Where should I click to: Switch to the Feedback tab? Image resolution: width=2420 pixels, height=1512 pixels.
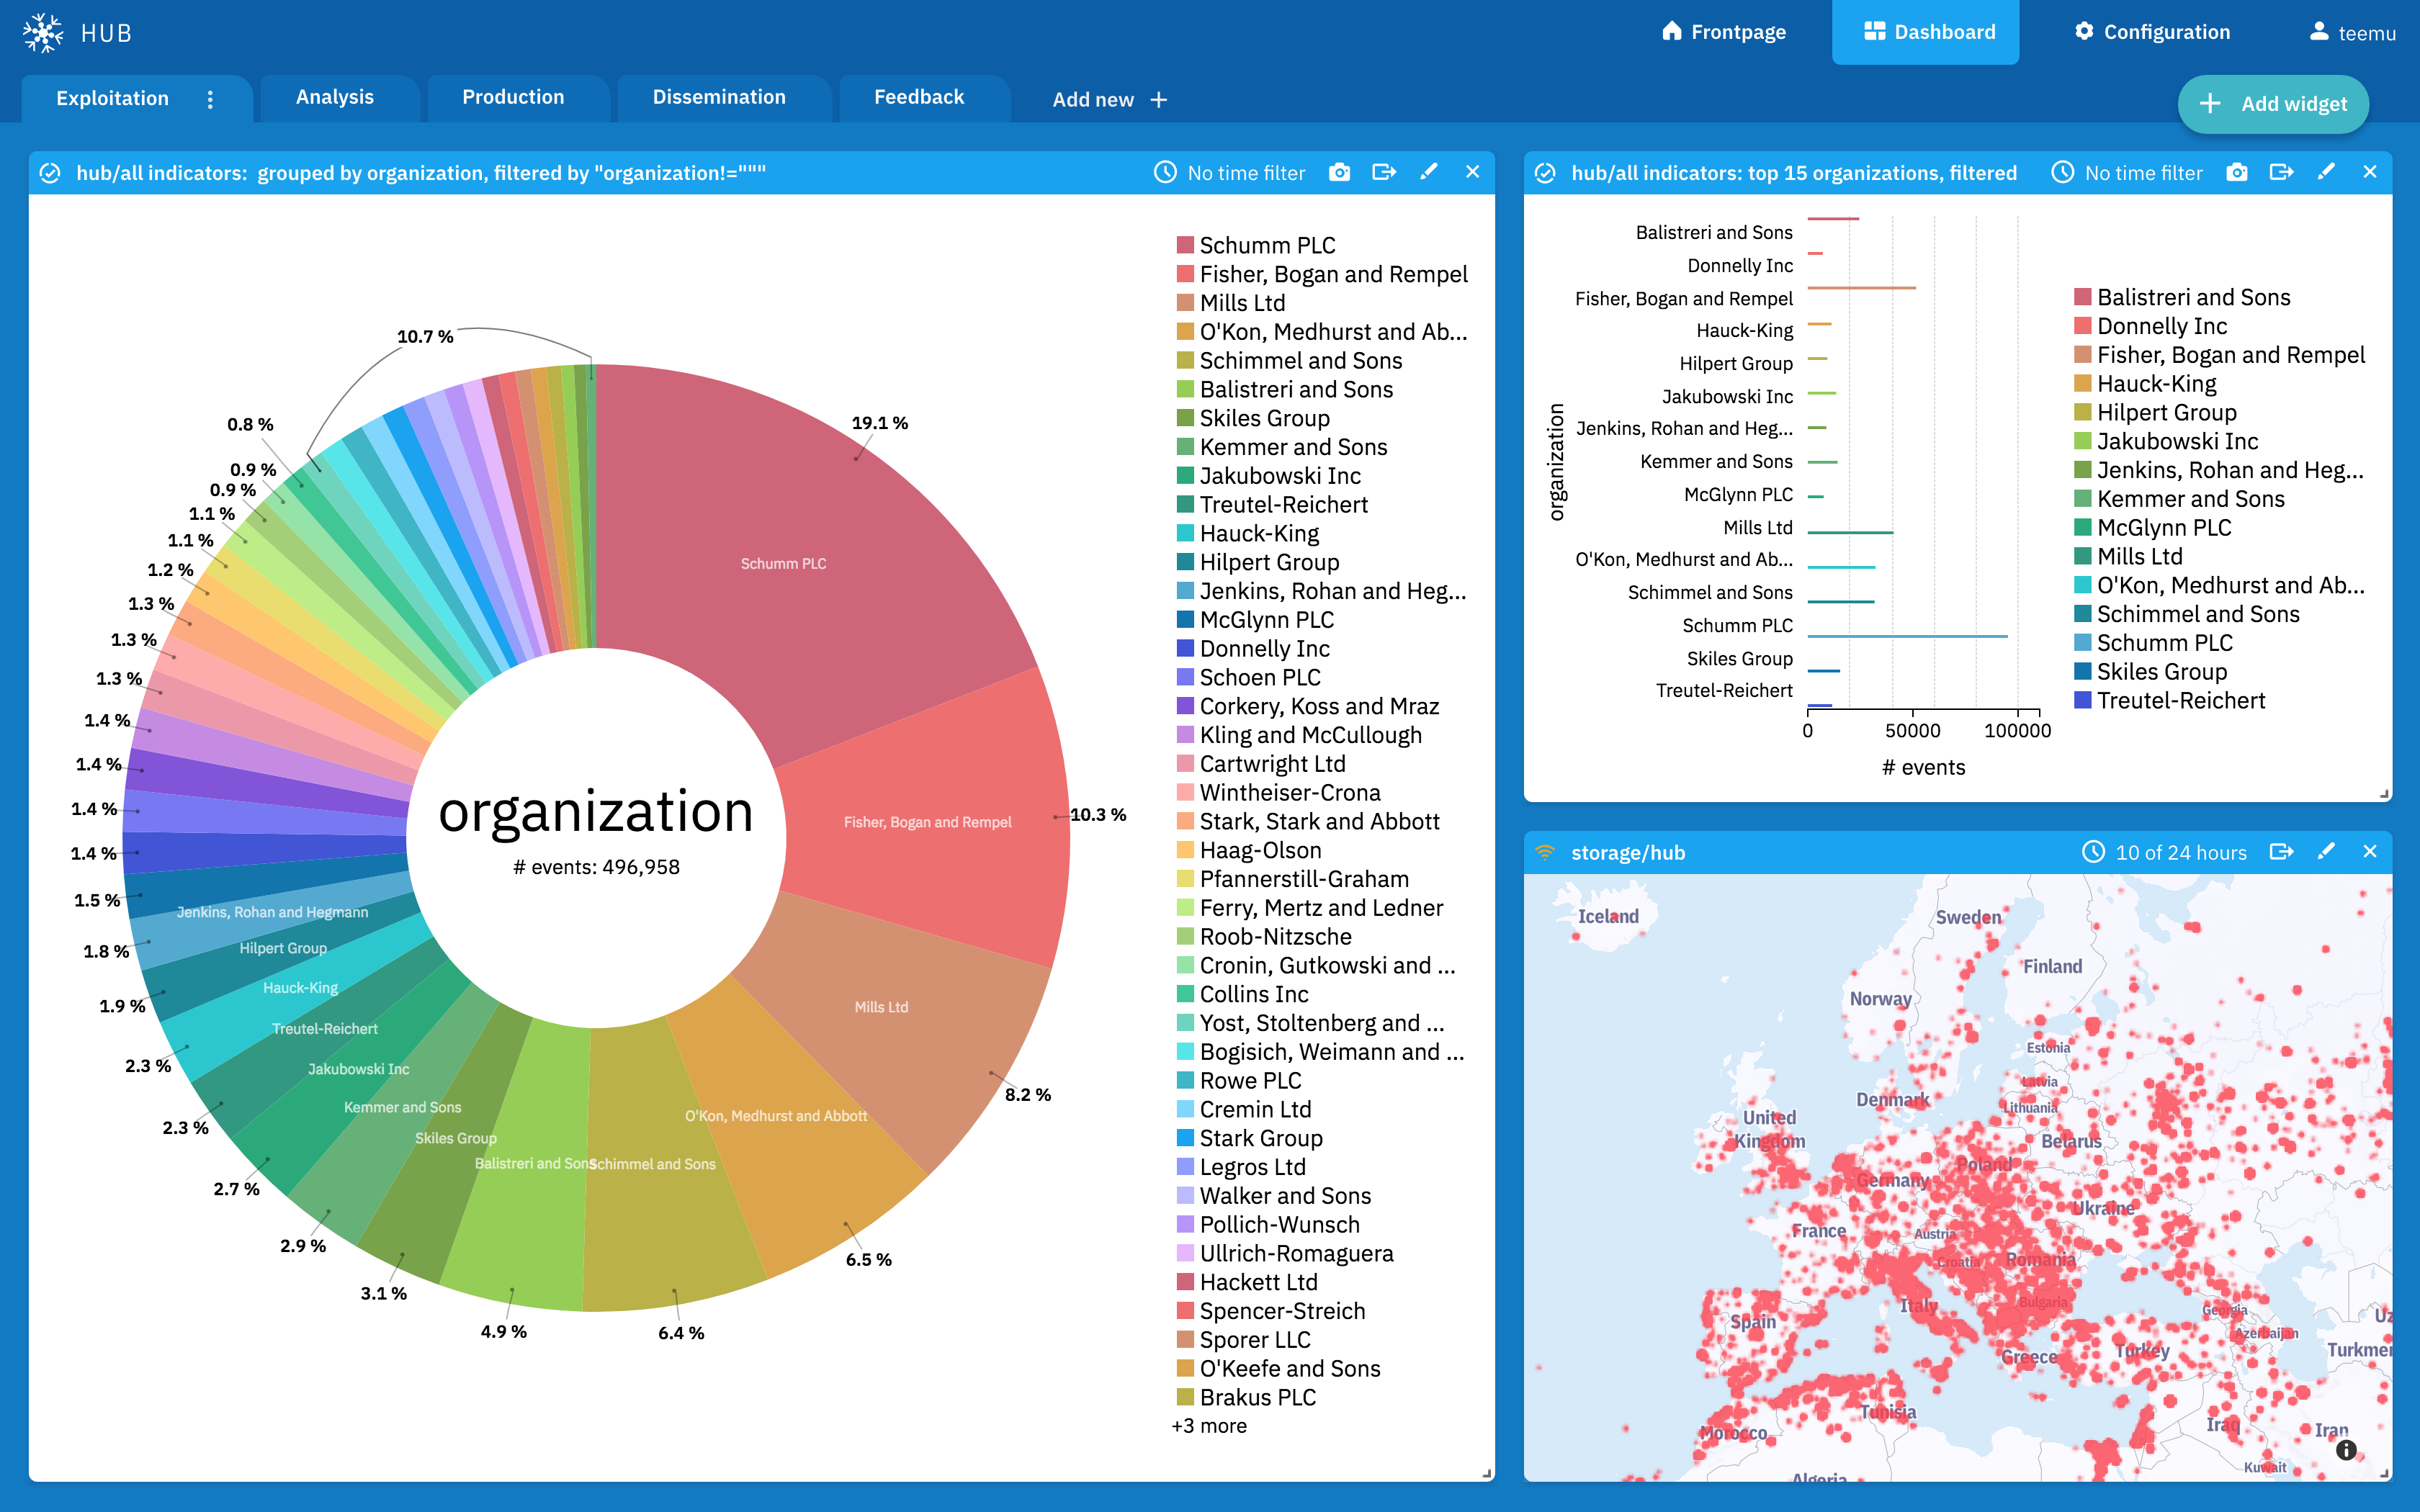click(919, 97)
